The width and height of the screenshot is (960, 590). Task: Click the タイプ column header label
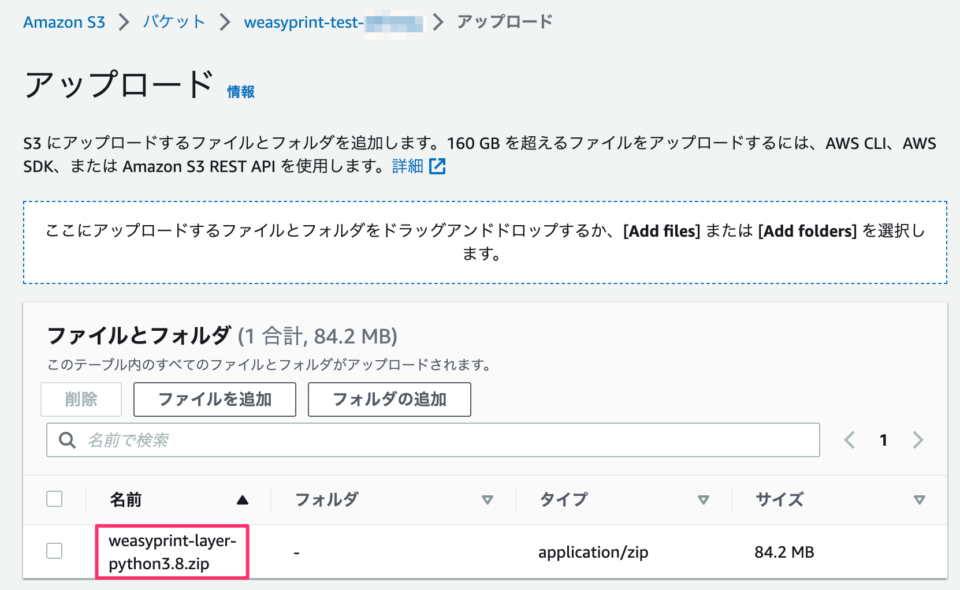pos(563,499)
